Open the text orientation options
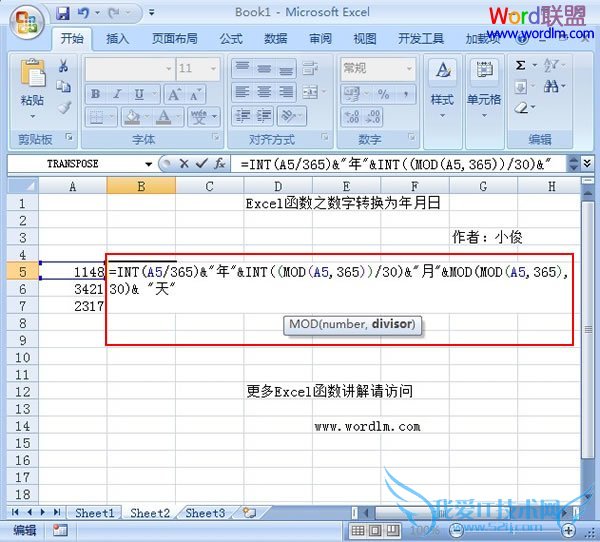This screenshot has height=542, width=600. [x=292, y=116]
